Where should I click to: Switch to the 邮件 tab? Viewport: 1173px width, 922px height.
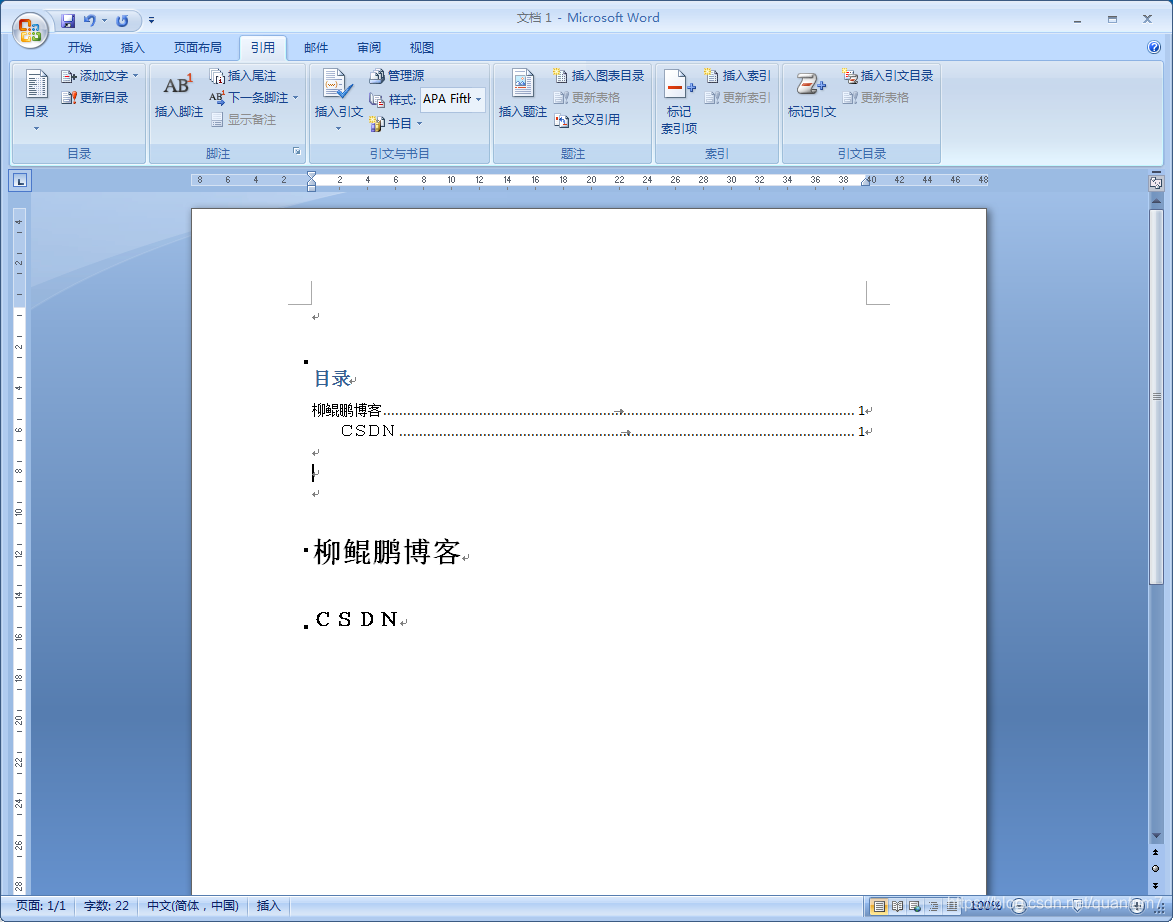[x=316, y=47]
